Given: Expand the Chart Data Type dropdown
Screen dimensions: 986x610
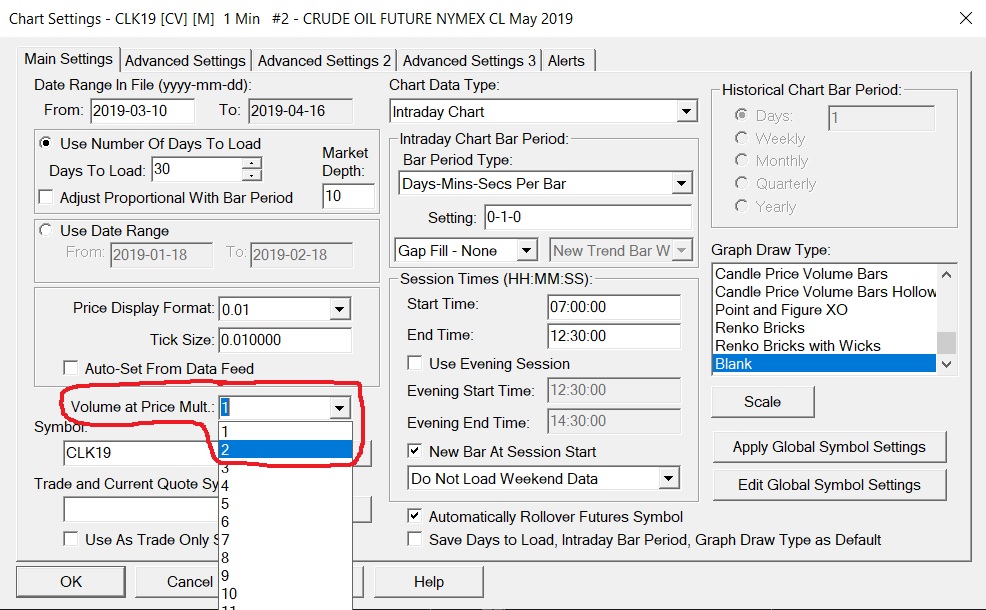Looking at the screenshot, I should pos(687,112).
